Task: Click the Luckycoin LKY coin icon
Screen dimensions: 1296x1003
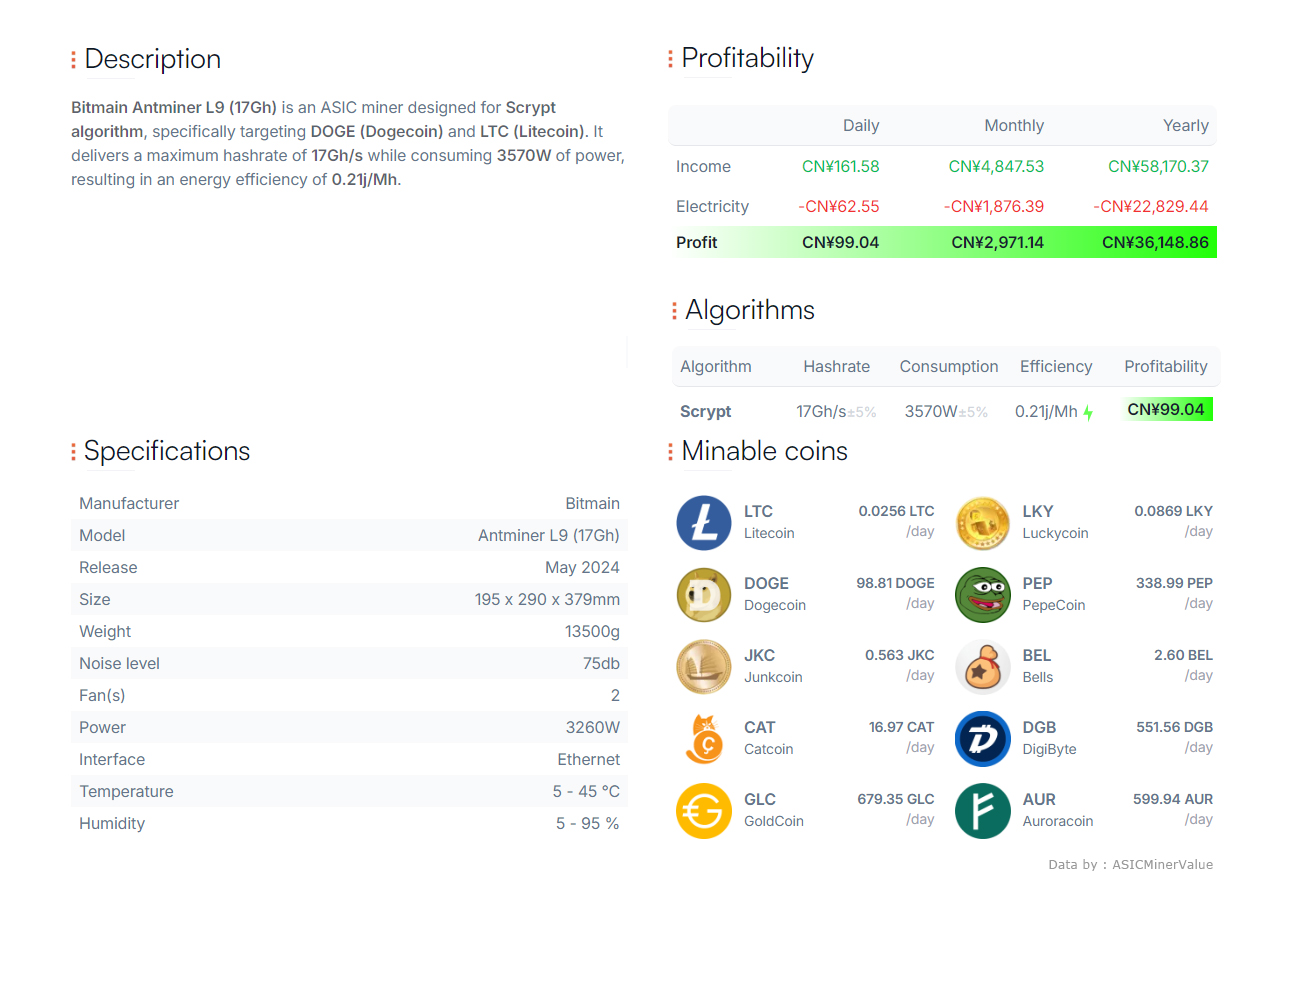Action: (983, 523)
